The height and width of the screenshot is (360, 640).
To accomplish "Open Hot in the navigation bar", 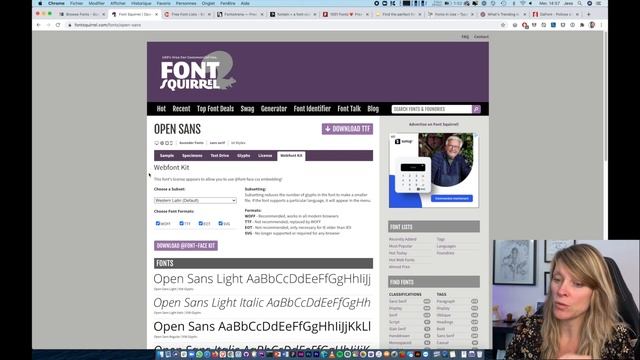I will (x=161, y=109).
